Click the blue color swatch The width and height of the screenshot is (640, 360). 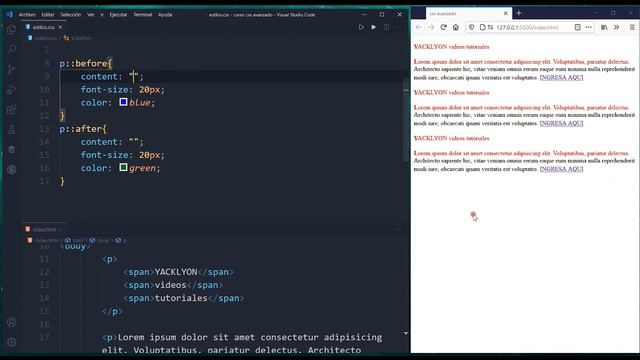tap(123, 102)
